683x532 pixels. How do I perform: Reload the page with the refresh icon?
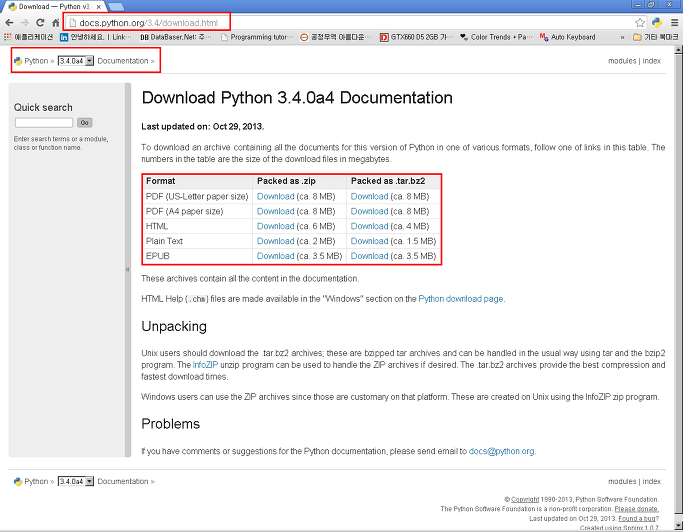click(x=40, y=23)
